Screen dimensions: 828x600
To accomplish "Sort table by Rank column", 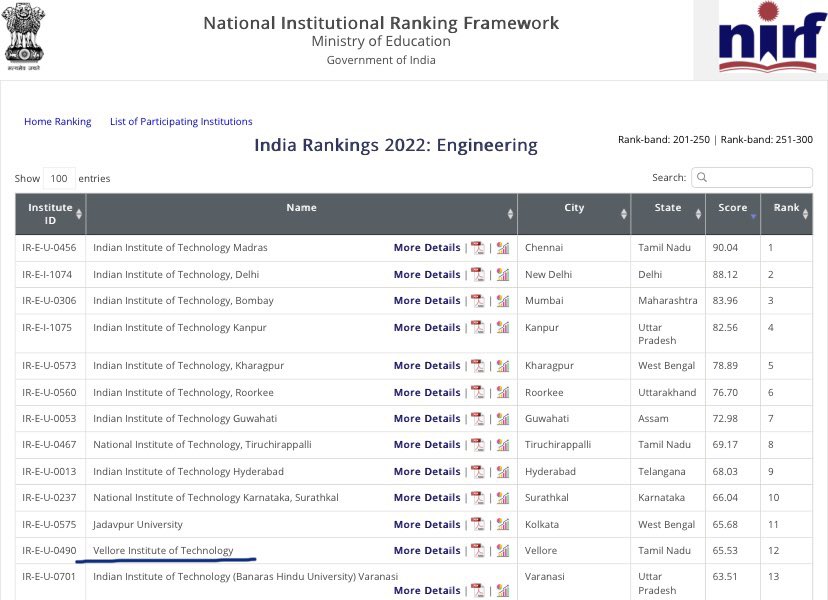I will (787, 214).
